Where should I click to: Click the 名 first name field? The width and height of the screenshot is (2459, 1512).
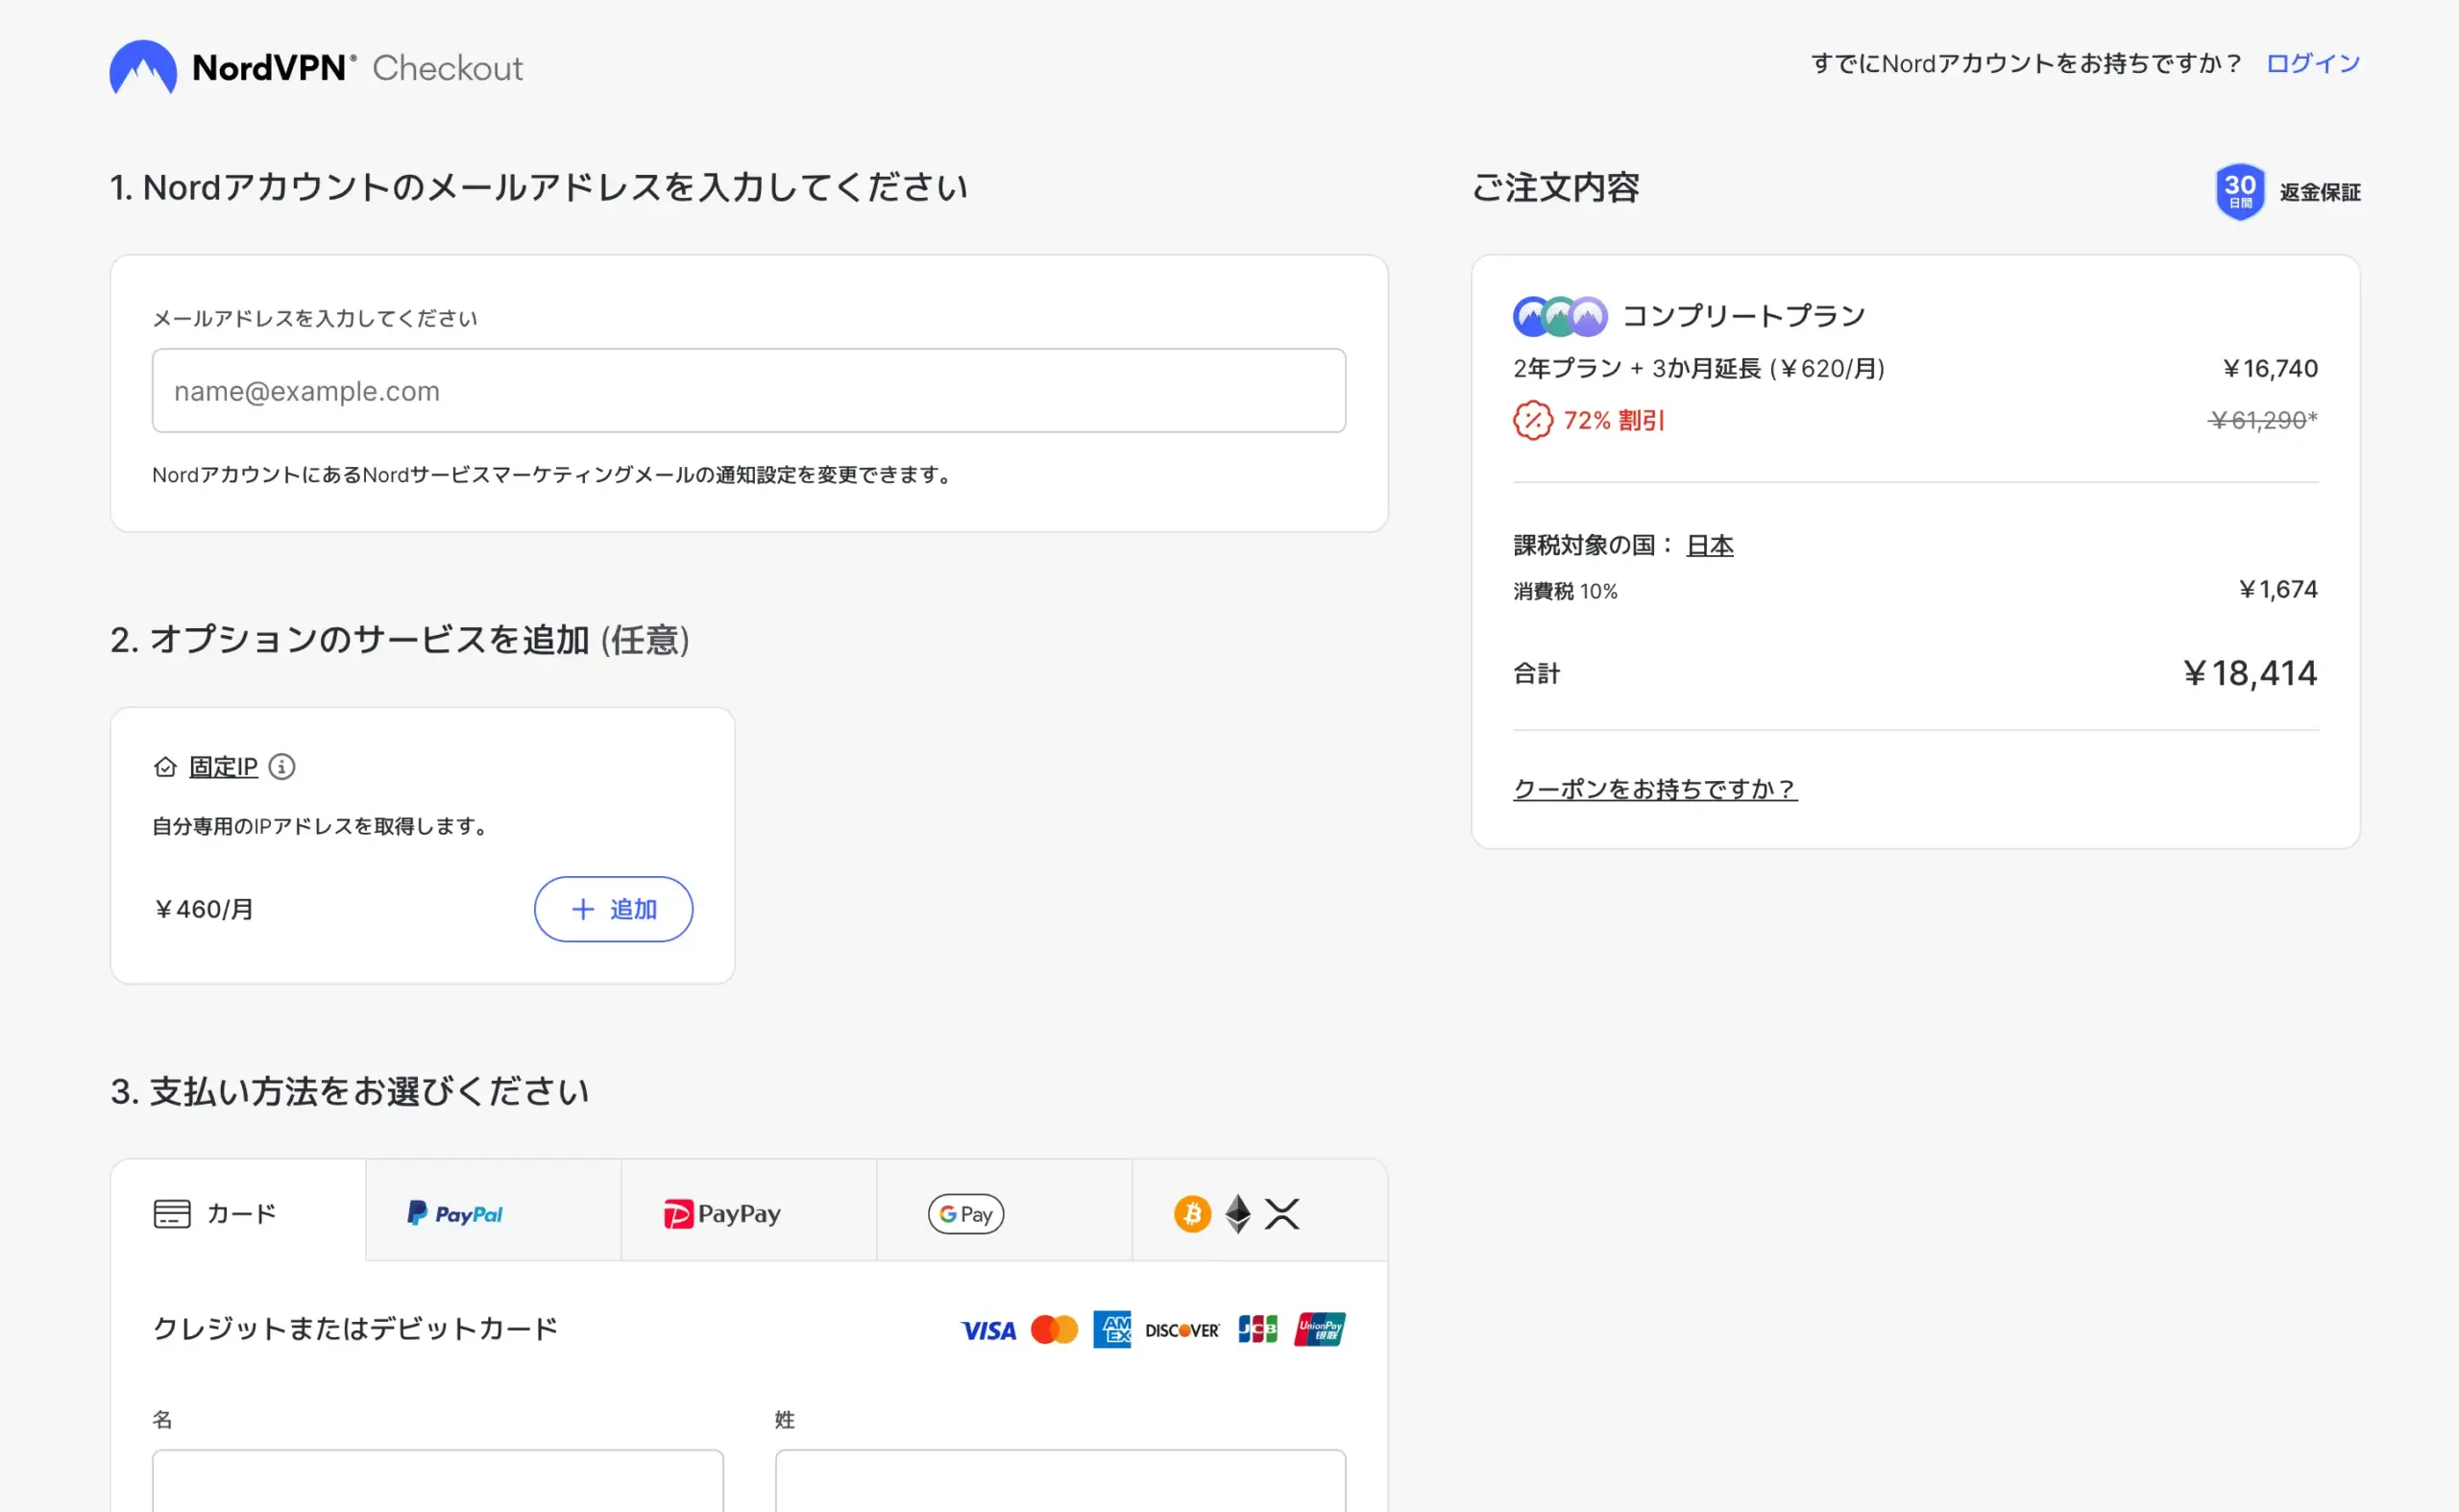[x=438, y=1481]
